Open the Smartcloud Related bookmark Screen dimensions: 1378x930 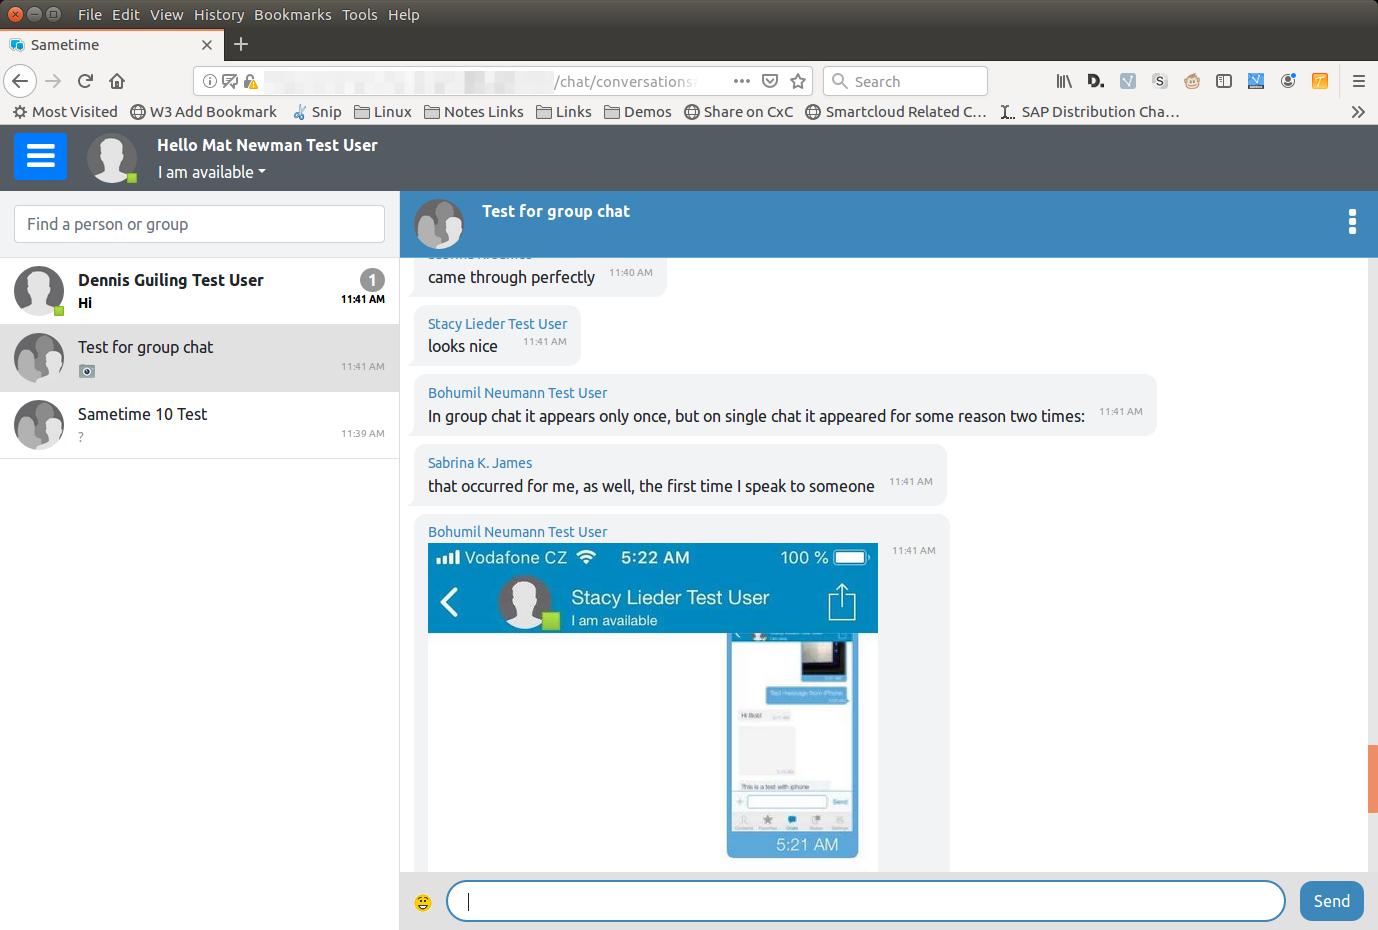pyautogui.click(x=896, y=112)
